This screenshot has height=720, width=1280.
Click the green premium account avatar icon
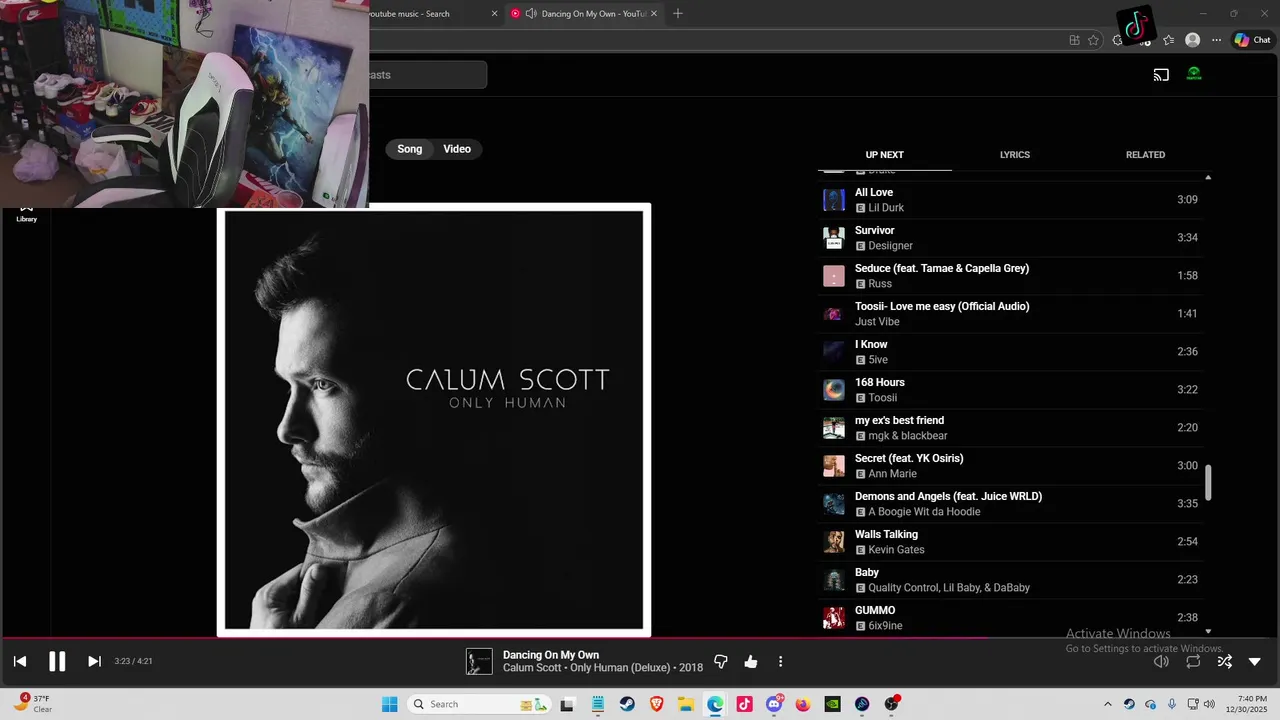point(1194,74)
